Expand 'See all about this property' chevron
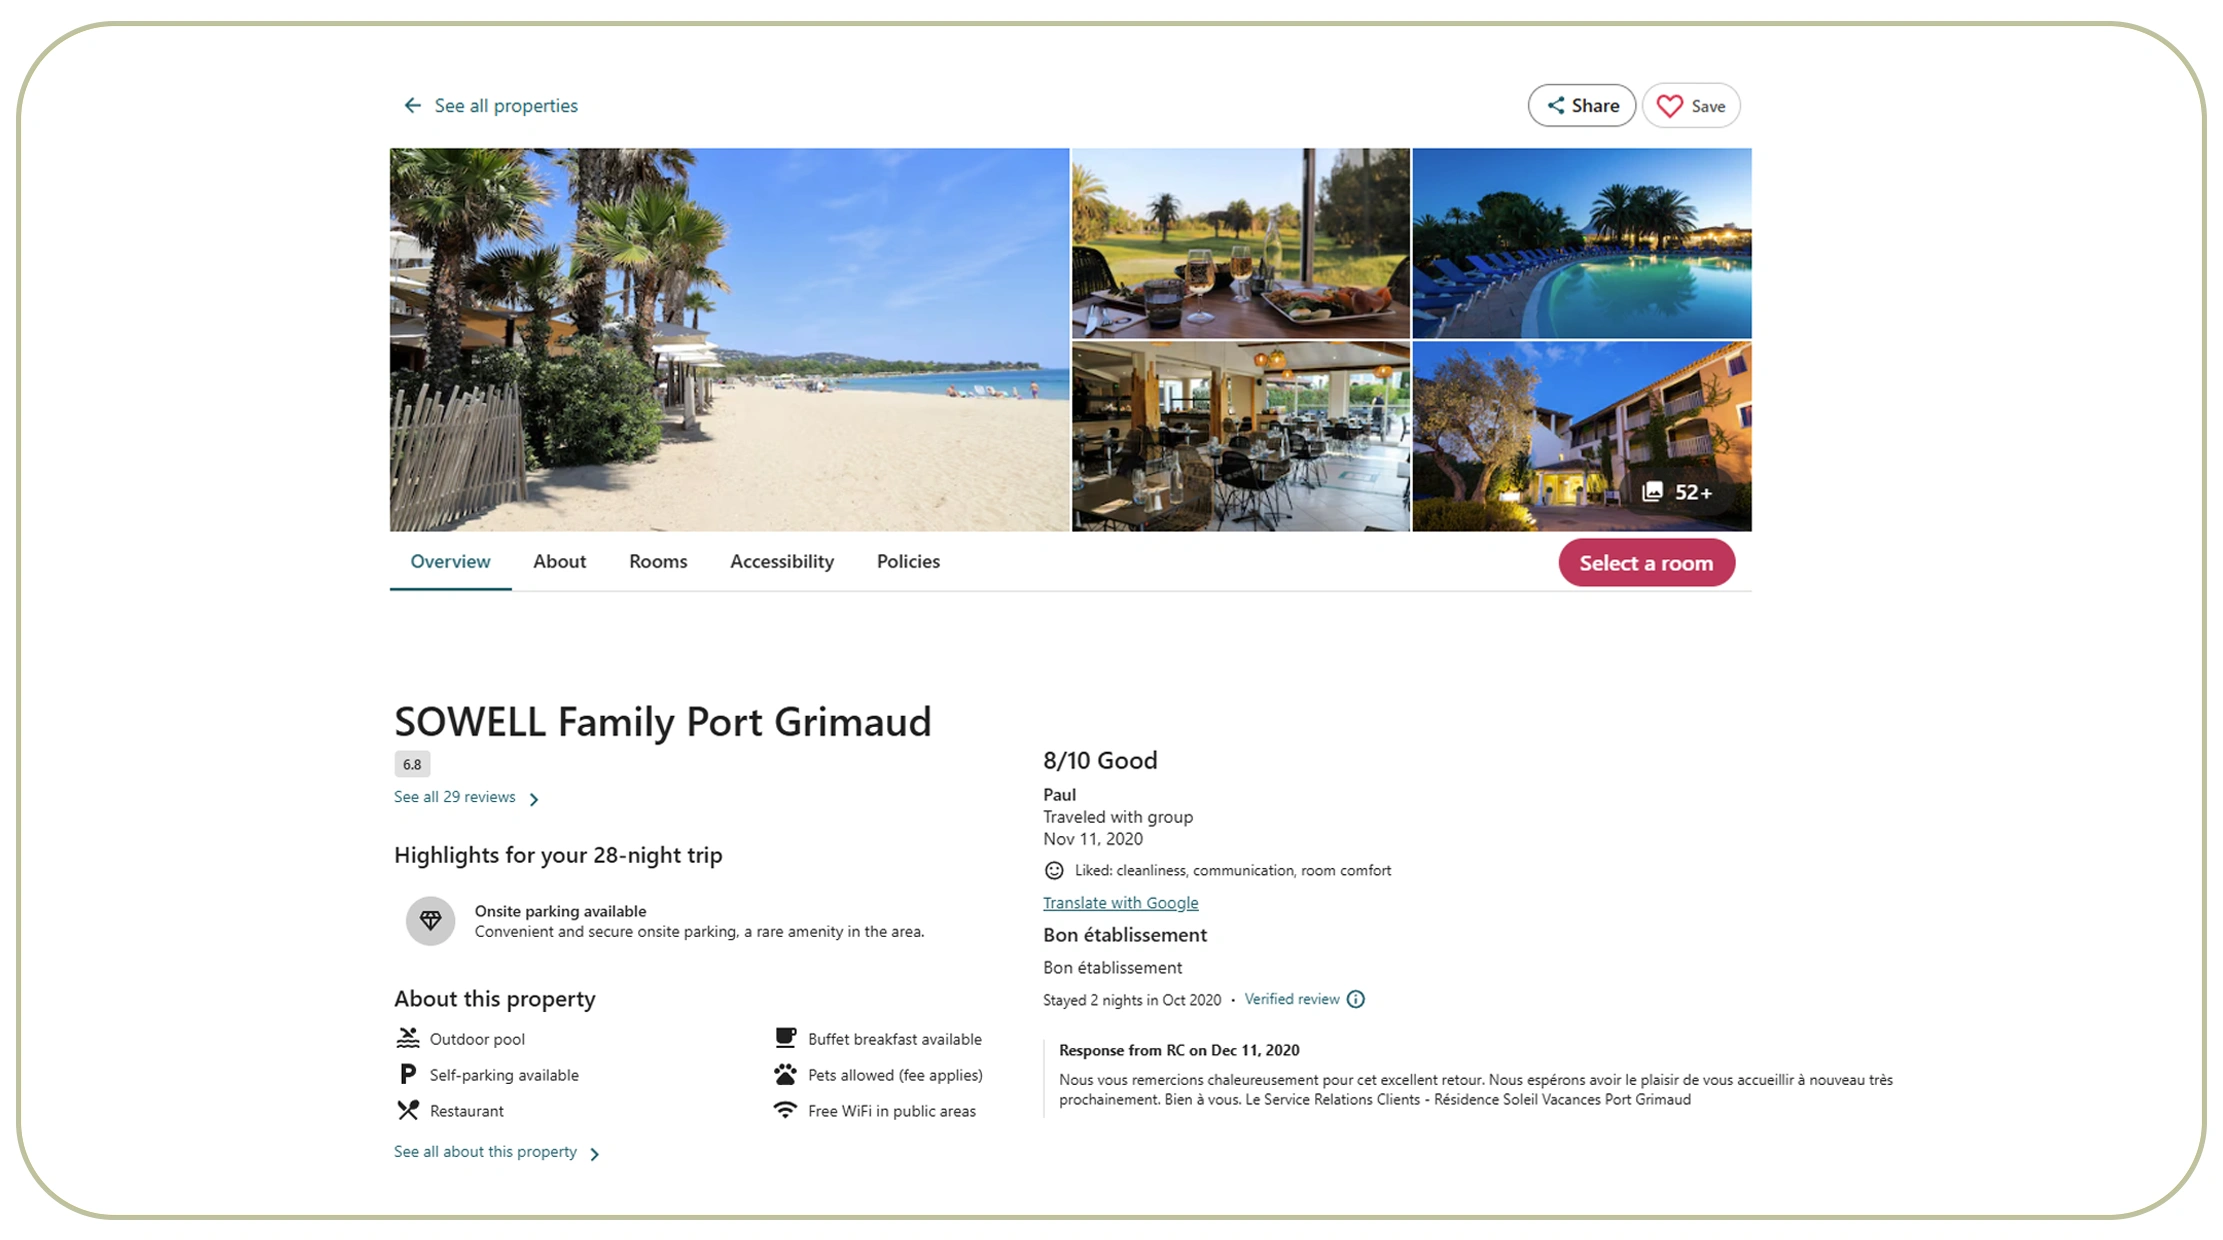The height and width of the screenshot is (1240, 2223). (x=595, y=1154)
